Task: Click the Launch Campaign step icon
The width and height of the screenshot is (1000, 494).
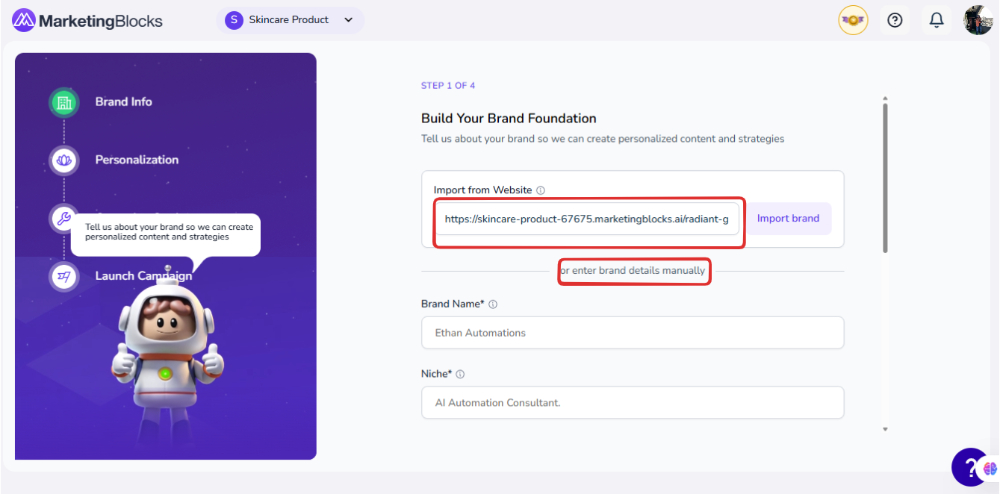Action: tap(64, 276)
